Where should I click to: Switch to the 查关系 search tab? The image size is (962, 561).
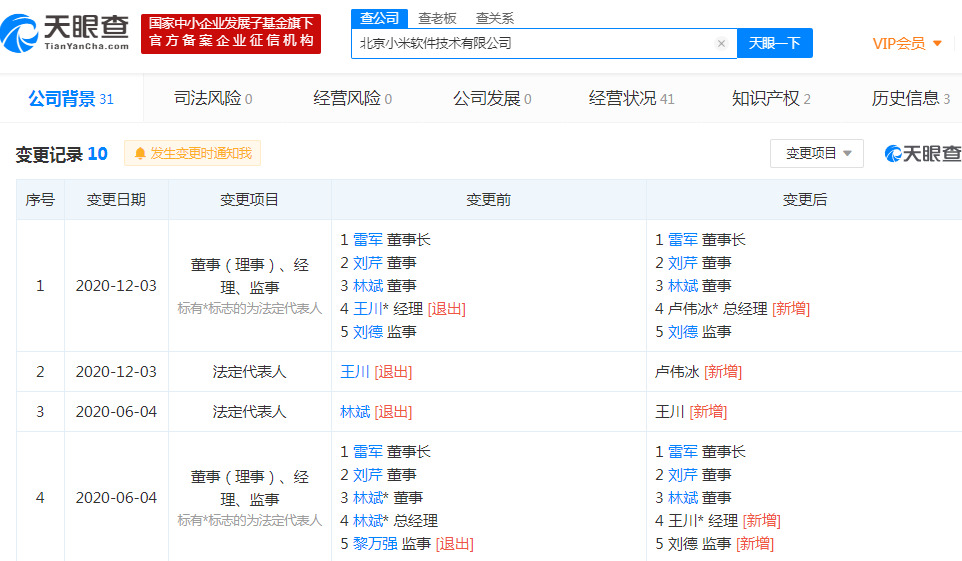pos(494,18)
